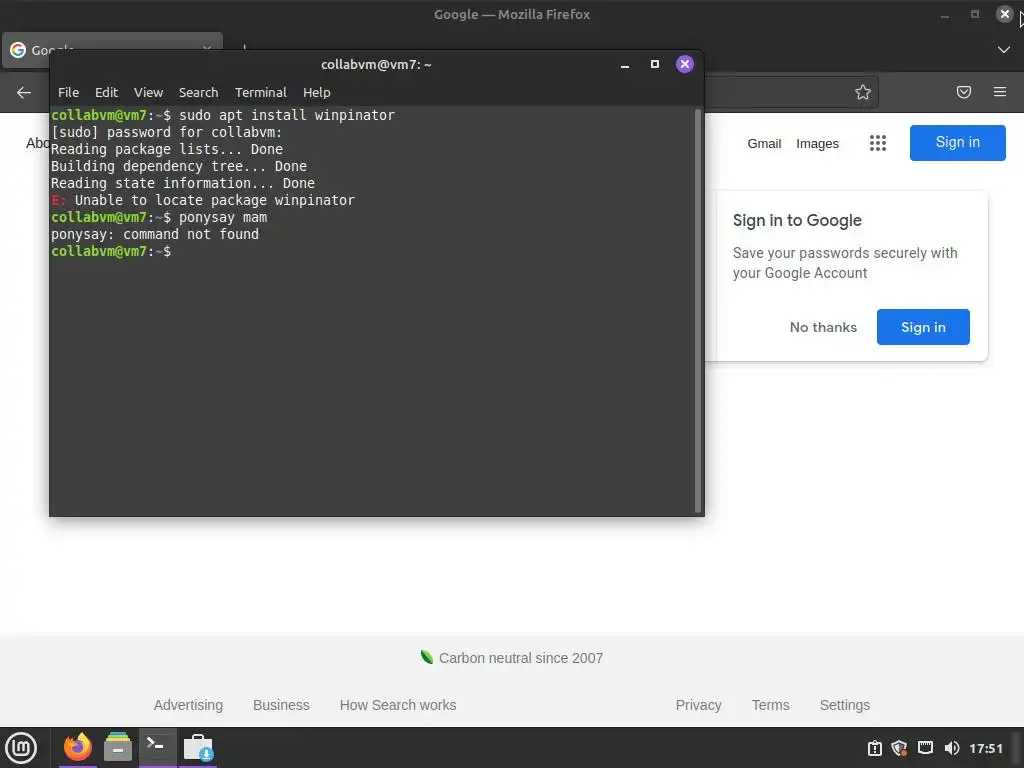Viewport: 1024px width, 768px height.
Task: Close the Firefox window
Action: tap(1004, 14)
